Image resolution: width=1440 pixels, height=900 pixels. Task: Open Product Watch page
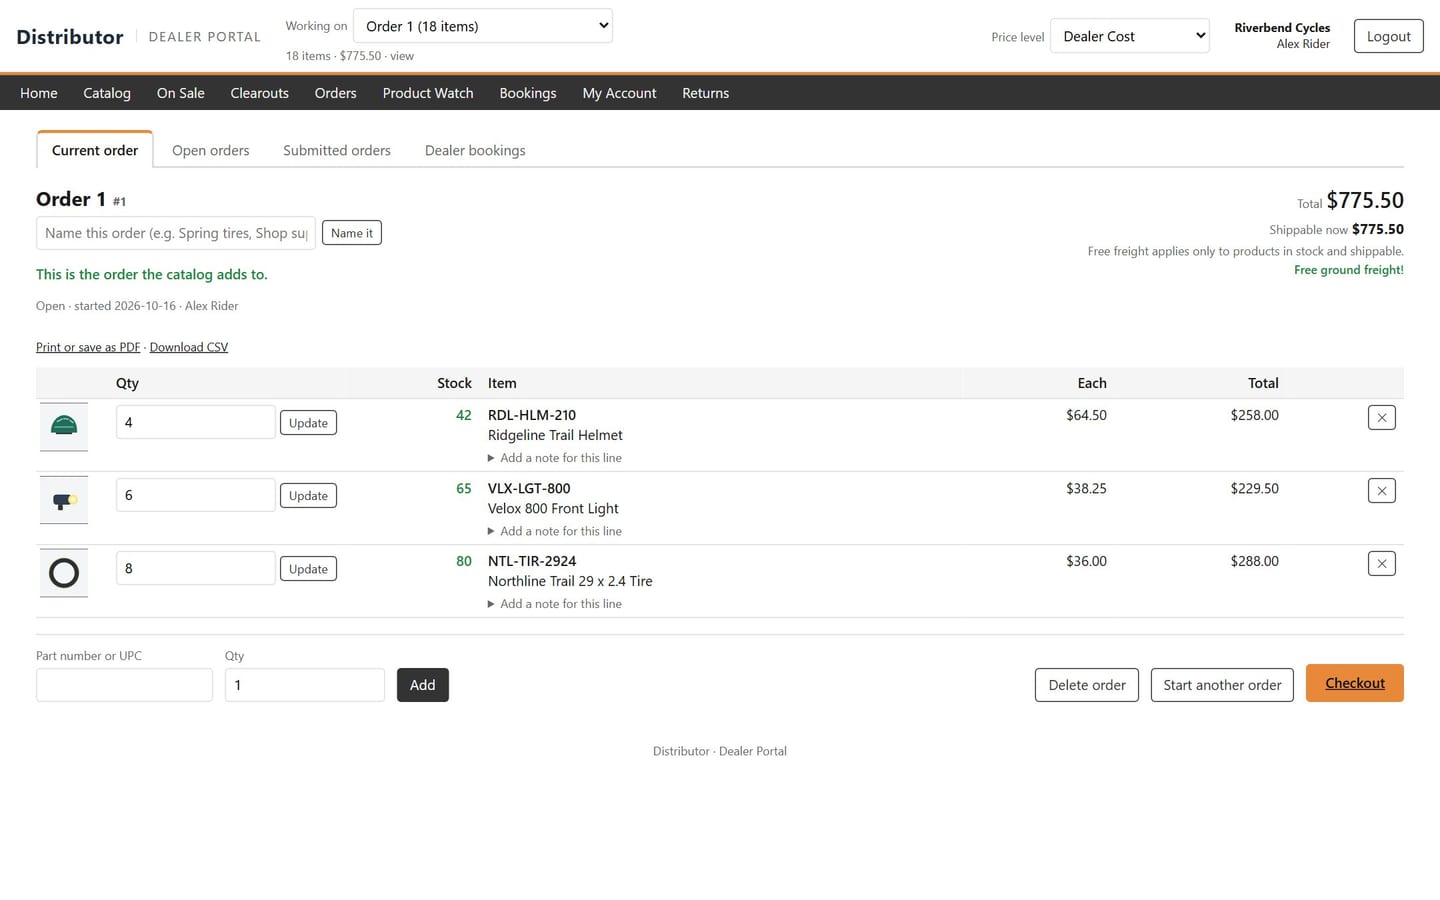point(428,93)
